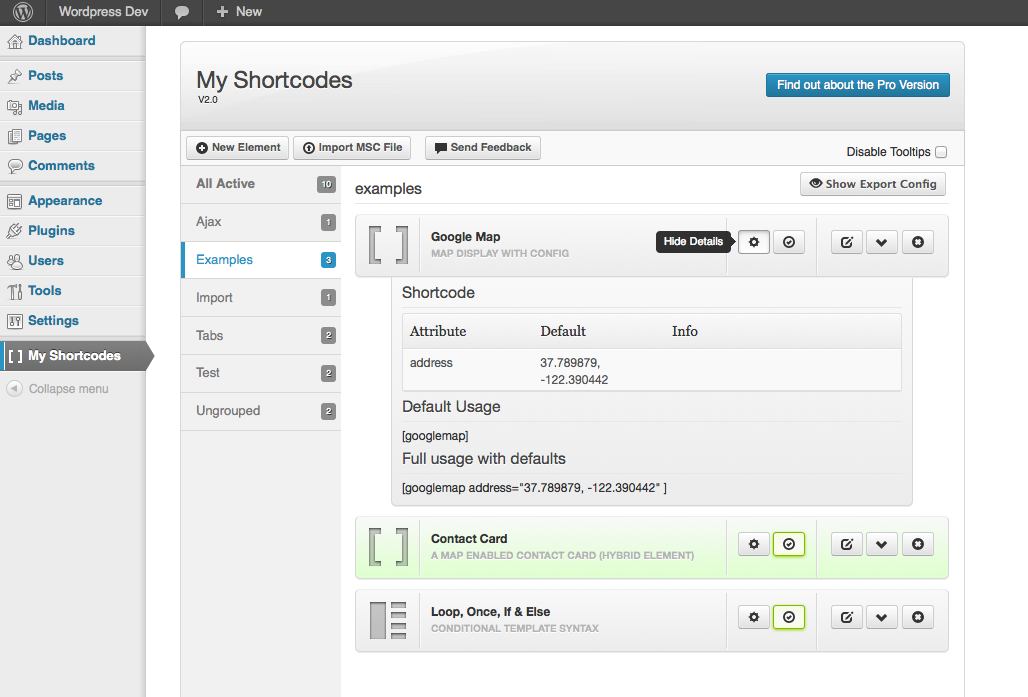
Task: Click the Import MSC File button
Action: (x=352, y=148)
